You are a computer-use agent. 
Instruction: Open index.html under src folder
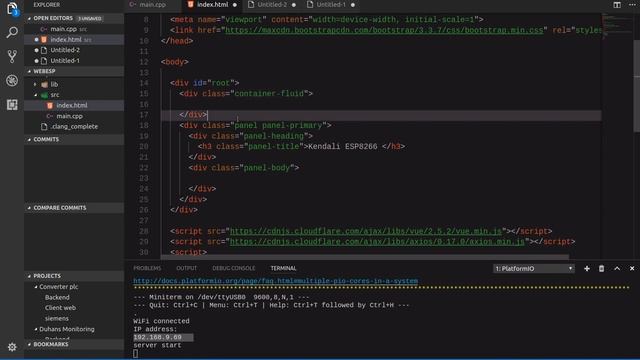[74, 105]
